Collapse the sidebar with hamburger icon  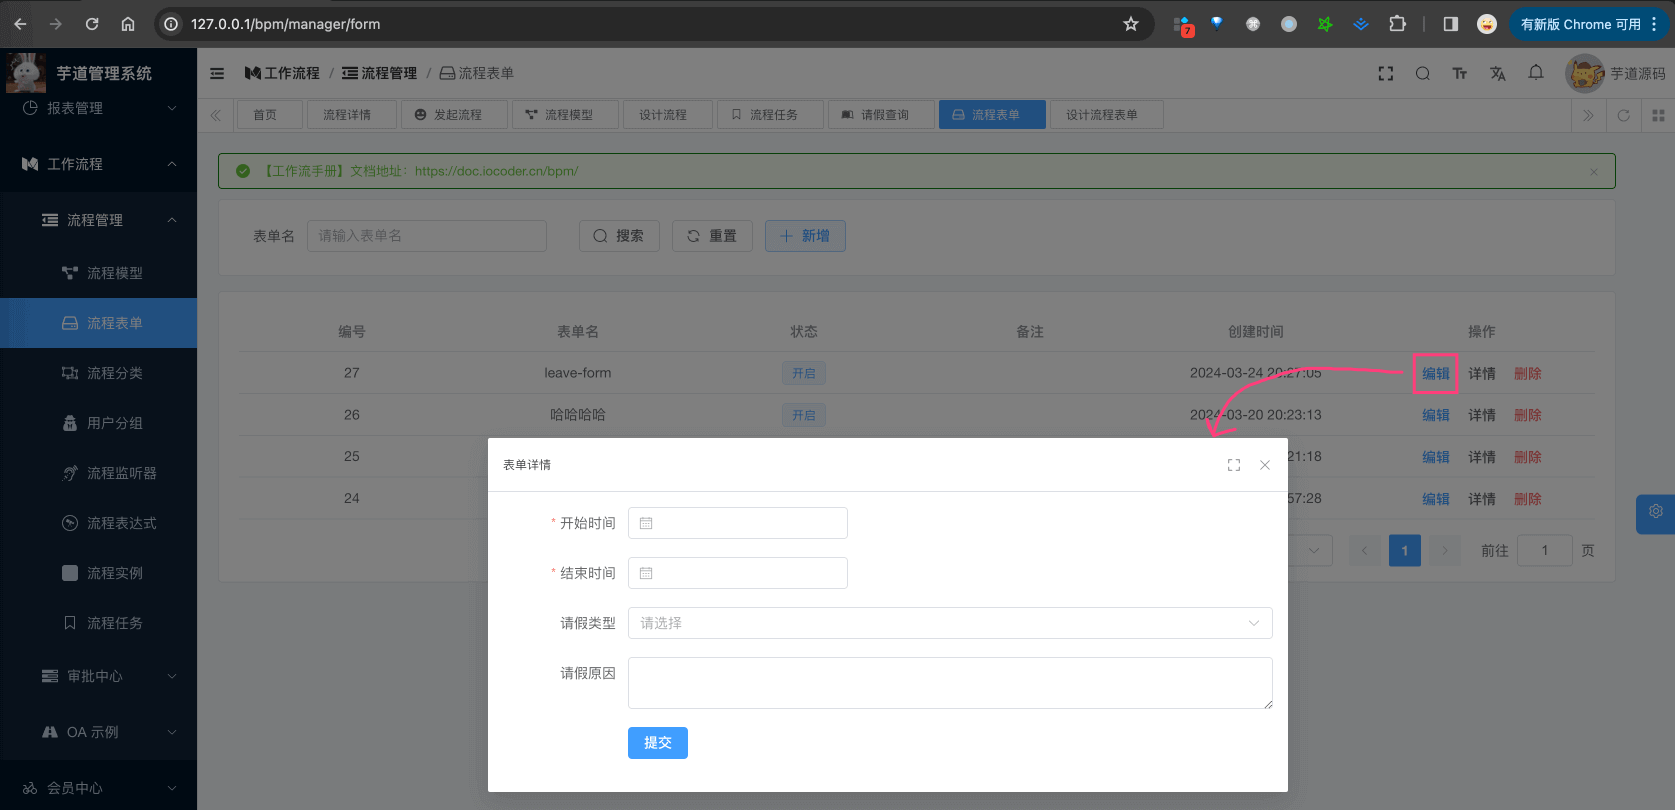tap(217, 73)
